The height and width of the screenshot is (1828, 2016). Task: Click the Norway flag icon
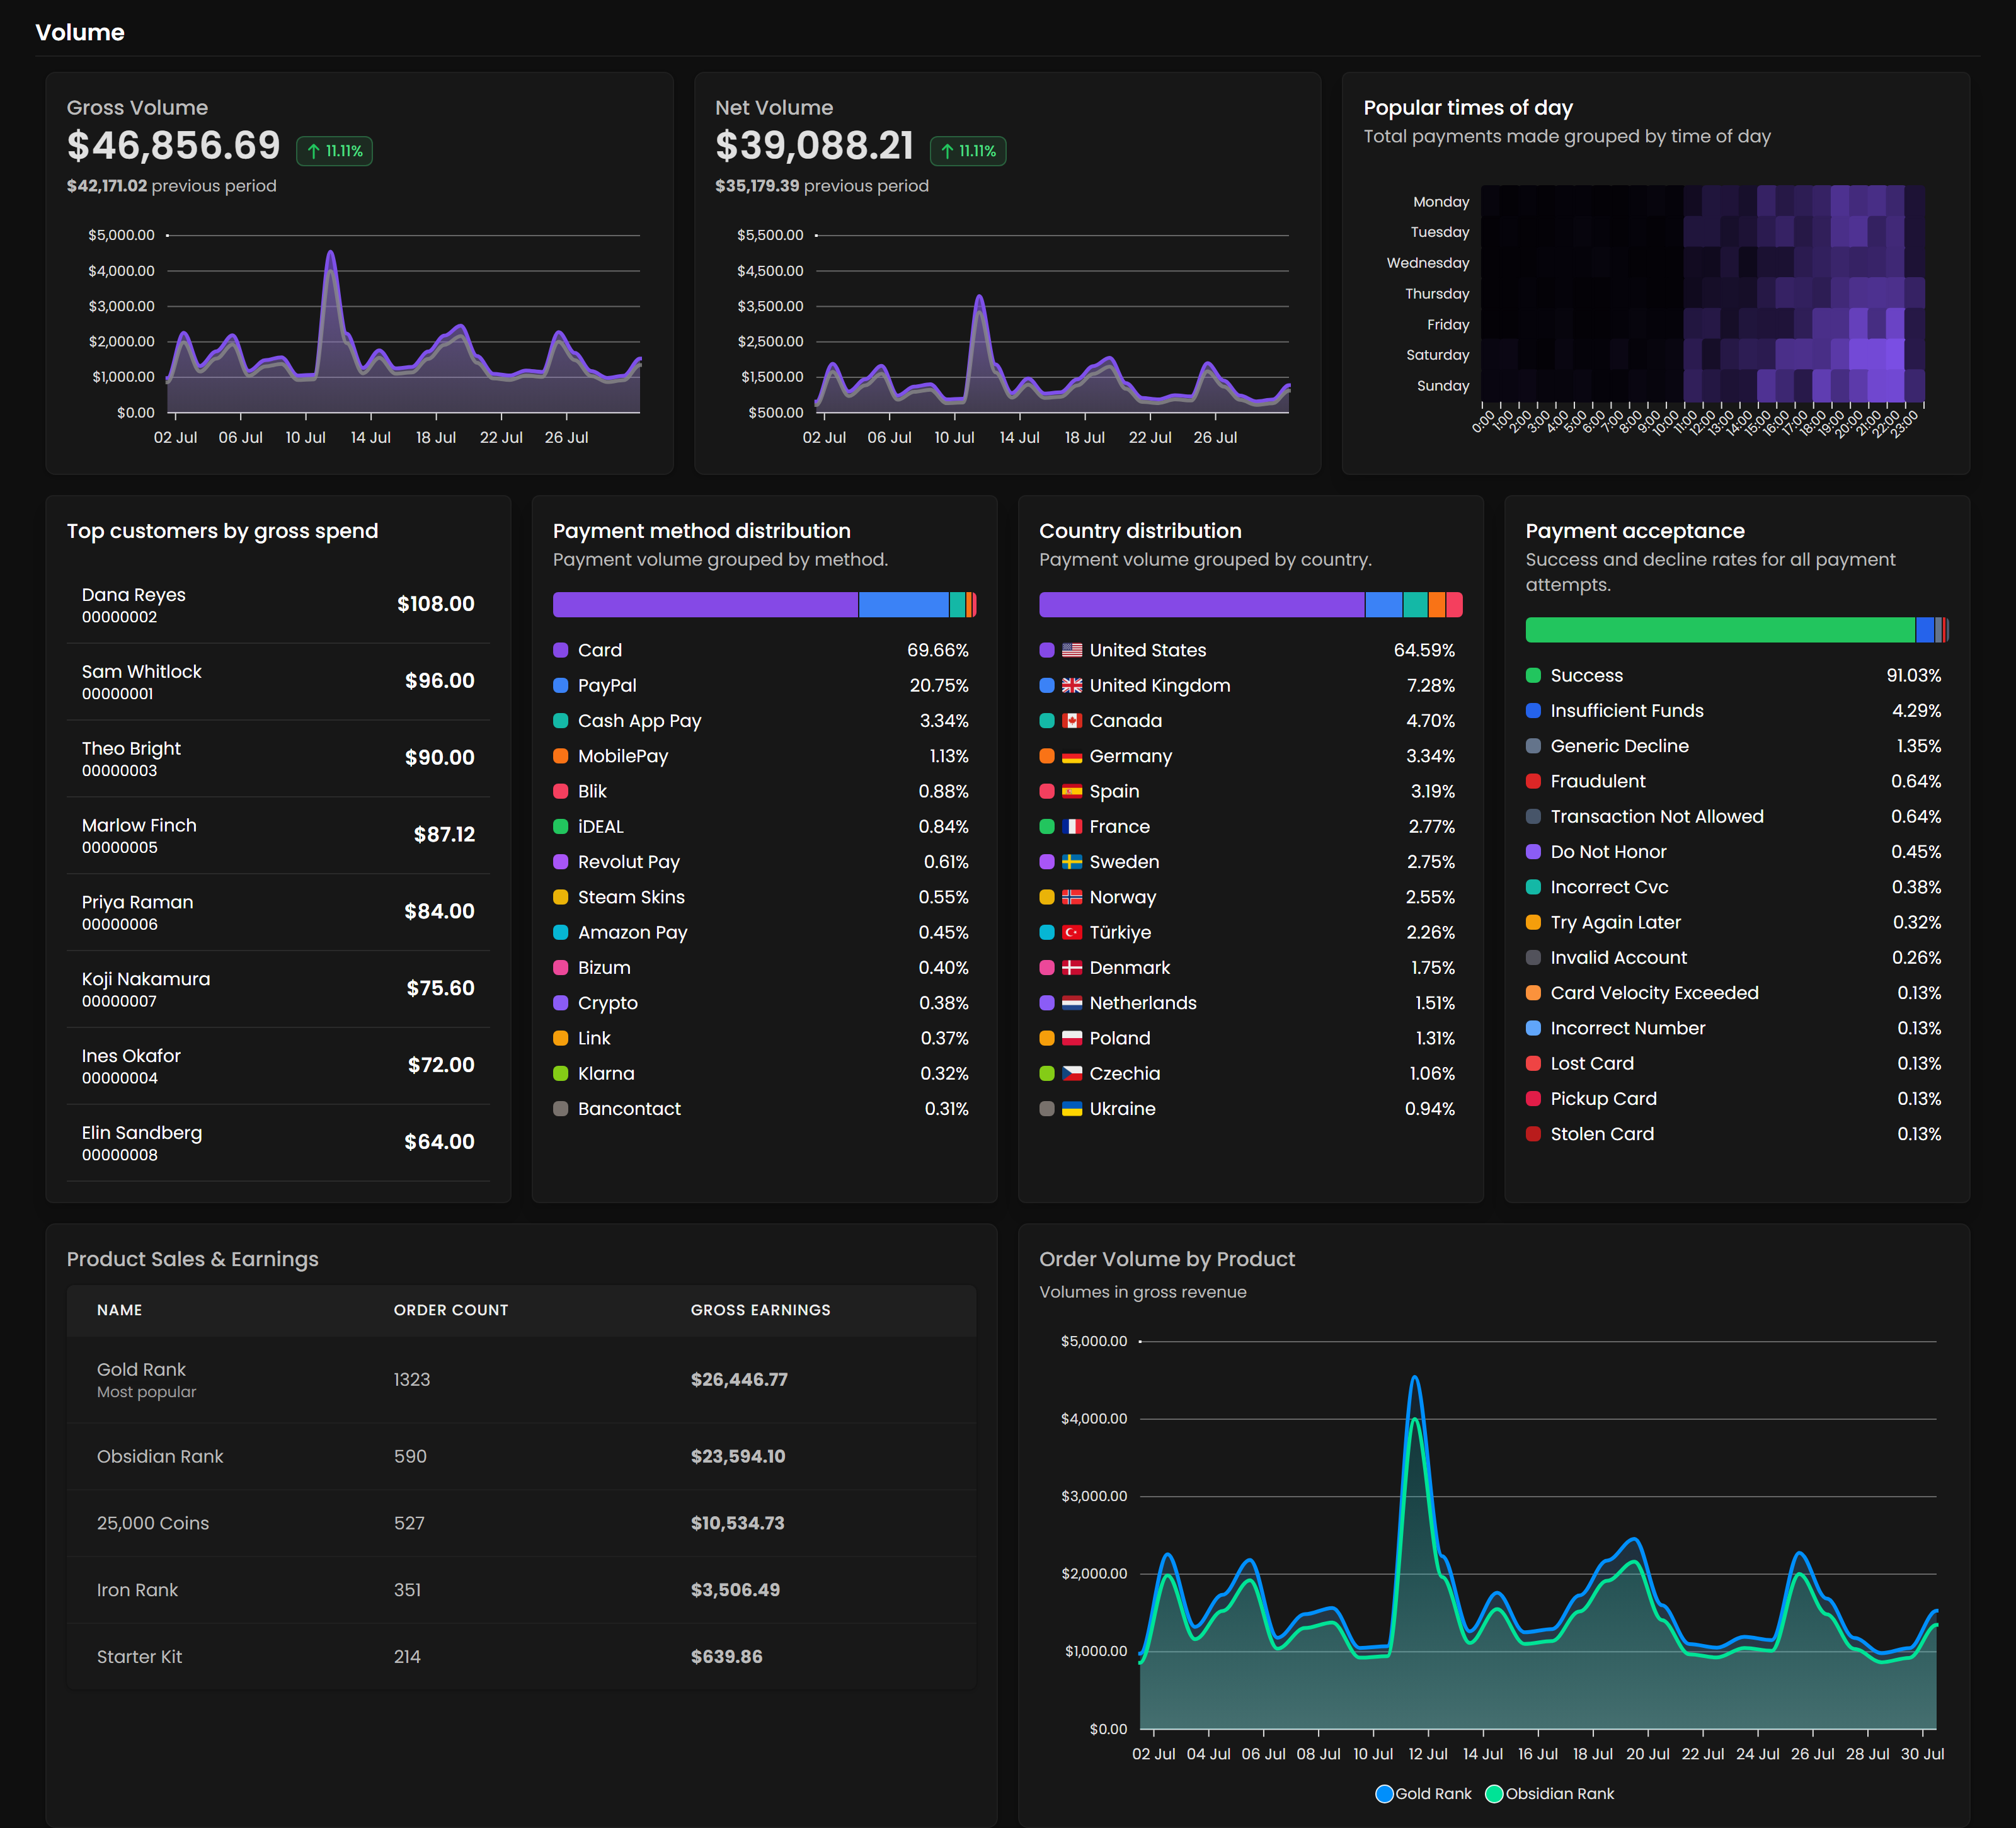click(1071, 897)
